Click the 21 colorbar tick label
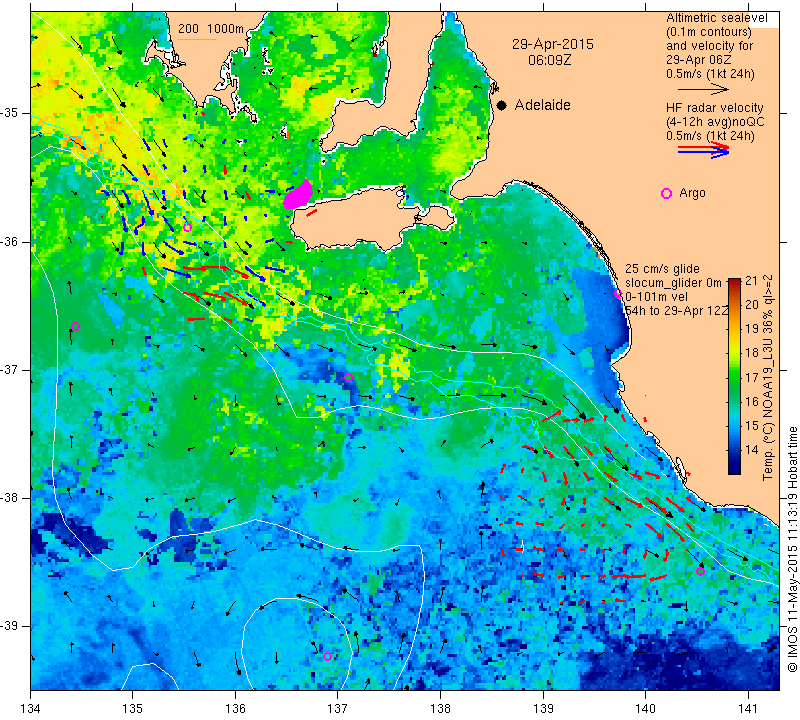800x720 pixels. click(751, 280)
